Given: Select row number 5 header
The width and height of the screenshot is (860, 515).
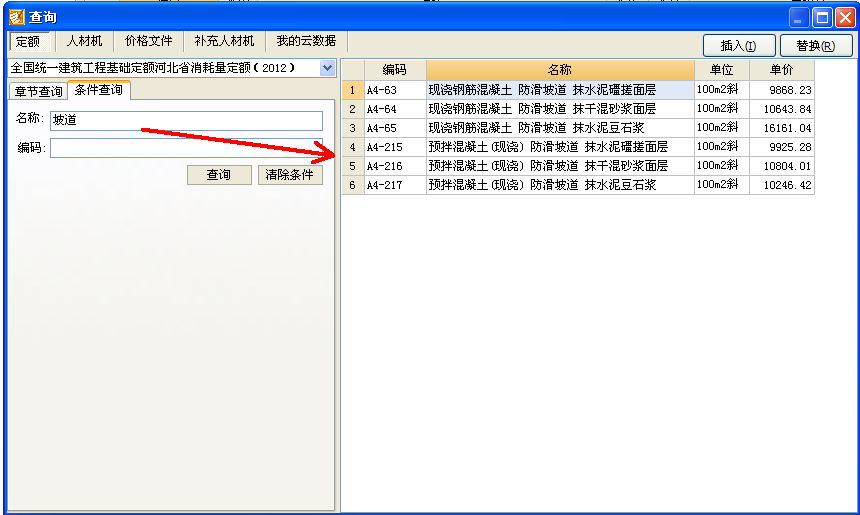Looking at the screenshot, I should pos(353,166).
